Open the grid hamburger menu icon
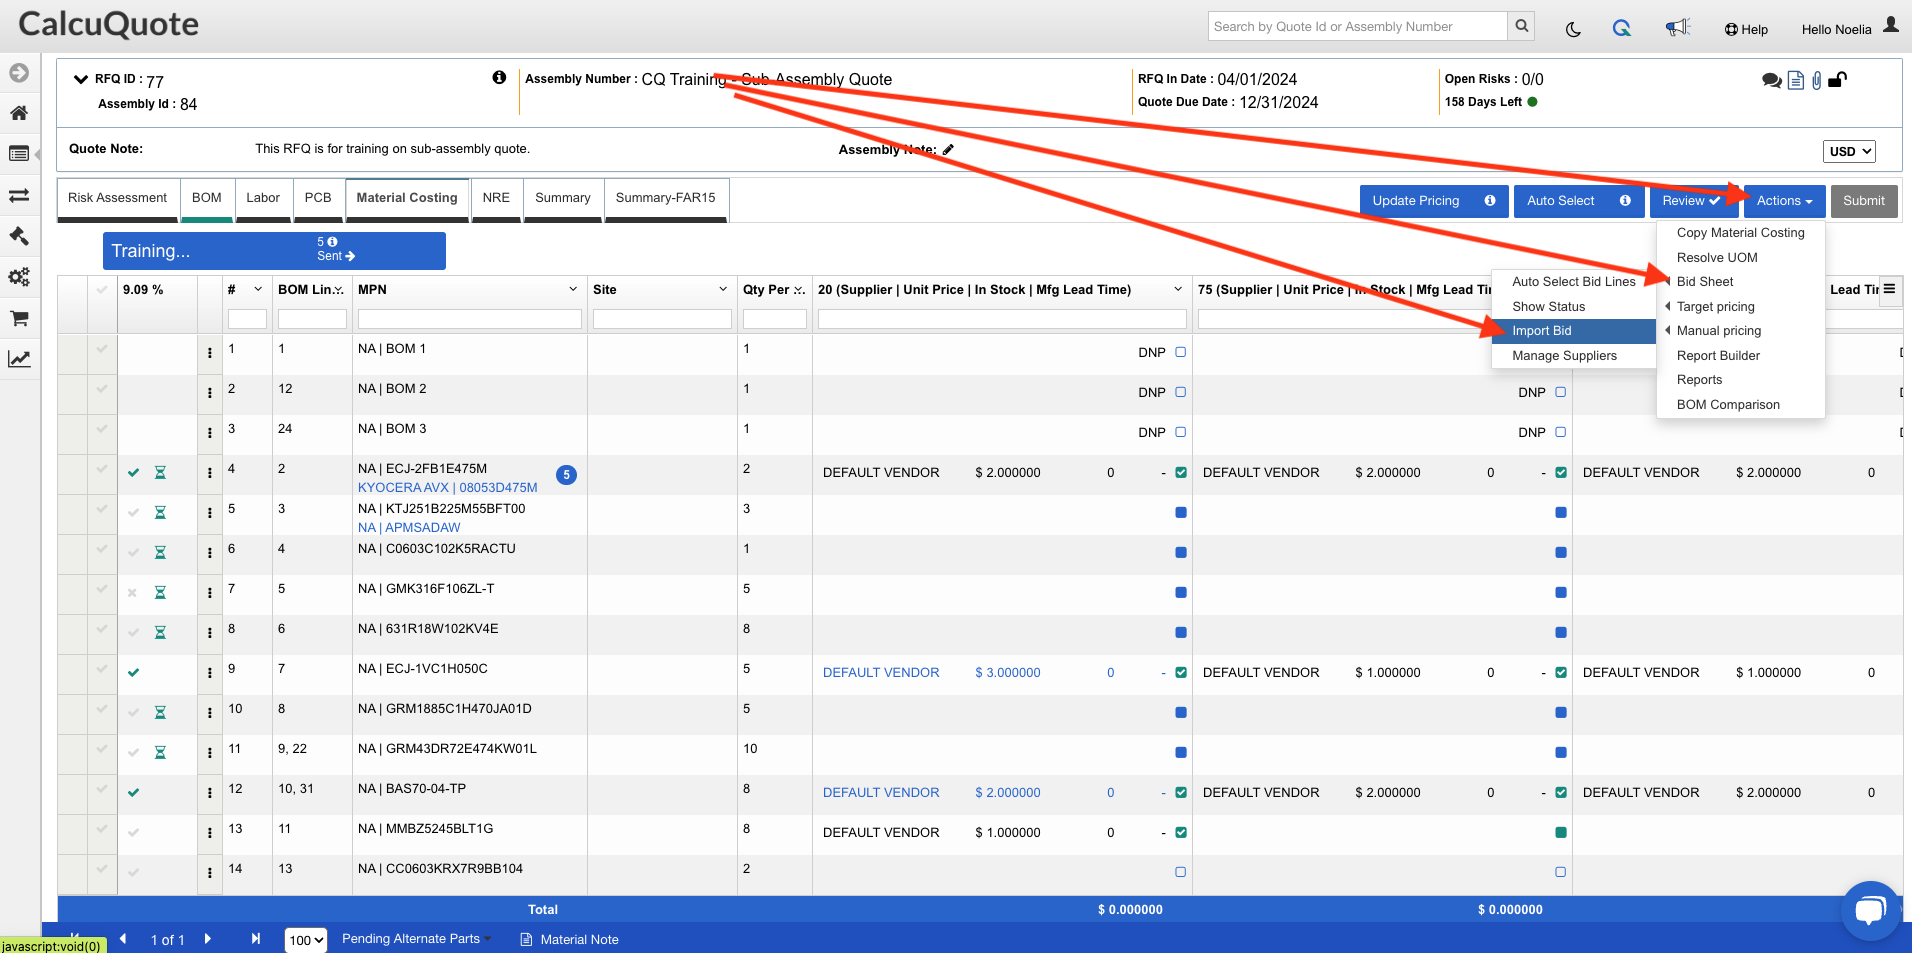 (1889, 289)
